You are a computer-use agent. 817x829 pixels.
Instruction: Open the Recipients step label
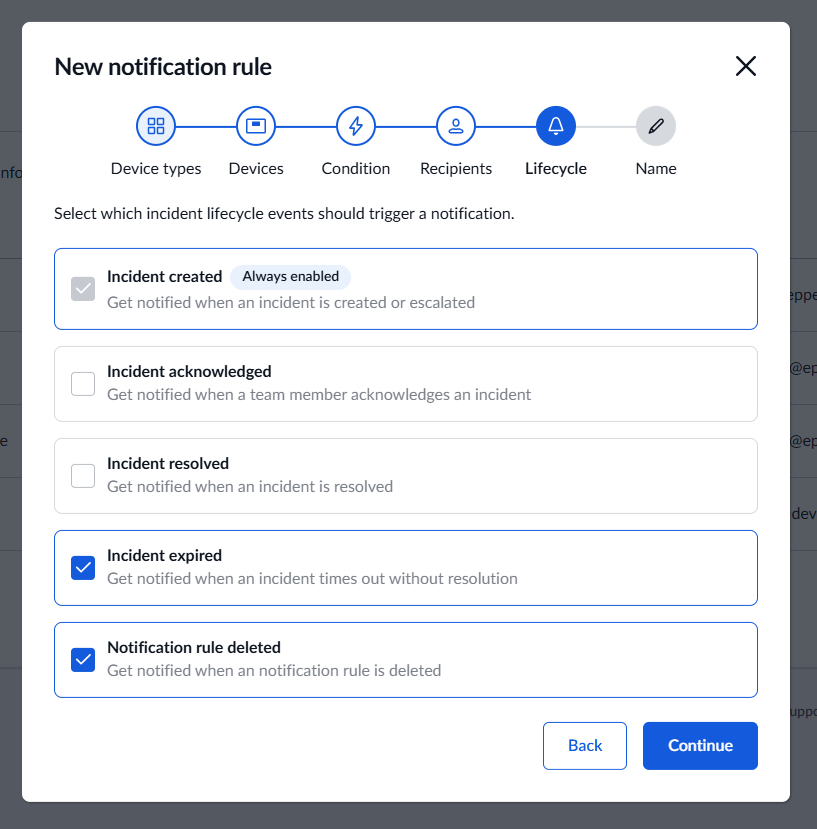tap(456, 169)
